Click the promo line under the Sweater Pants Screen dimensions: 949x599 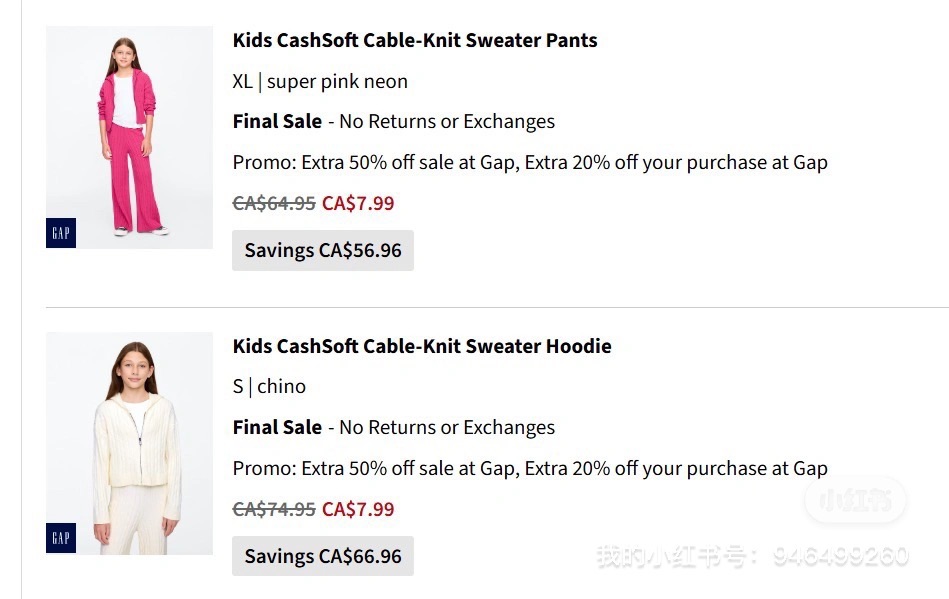(530, 163)
